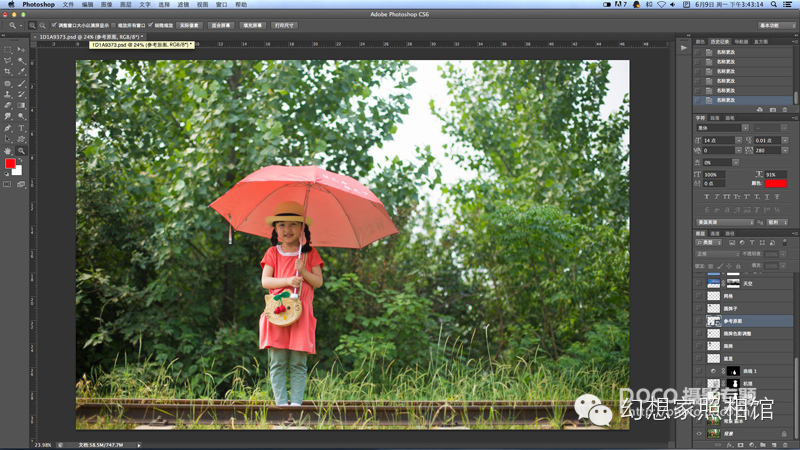Select the Eraser tool

click(x=8, y=106)
